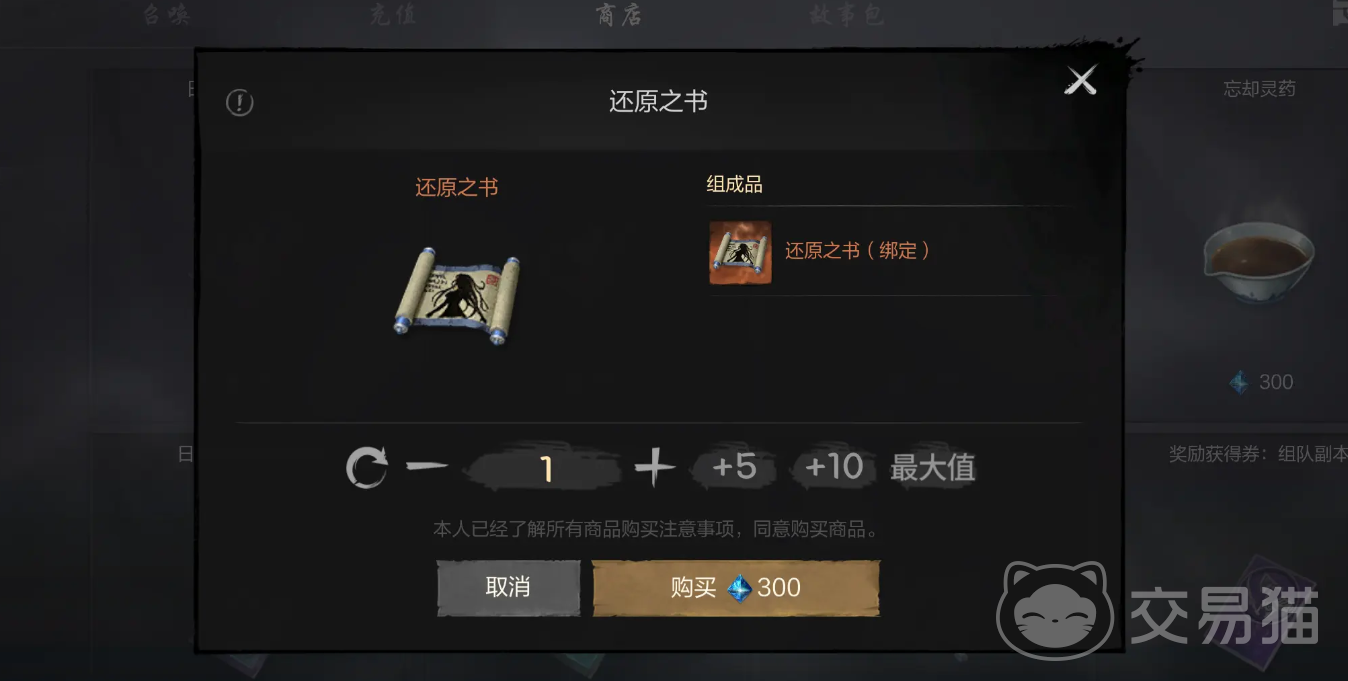Screen dimensions: 1348x681
Task: Switch to the 故事包 tab
Action: click(x=846, y=15)
